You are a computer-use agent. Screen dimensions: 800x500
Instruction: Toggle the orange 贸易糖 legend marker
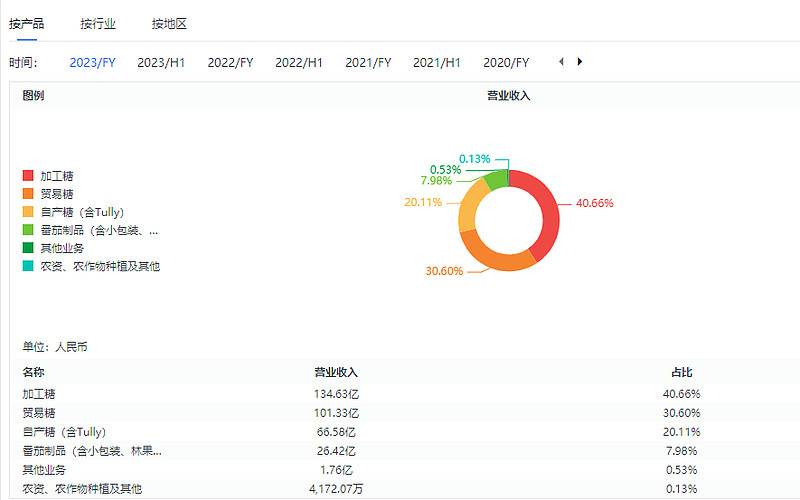pyautogui.click(x=28, y=193)
